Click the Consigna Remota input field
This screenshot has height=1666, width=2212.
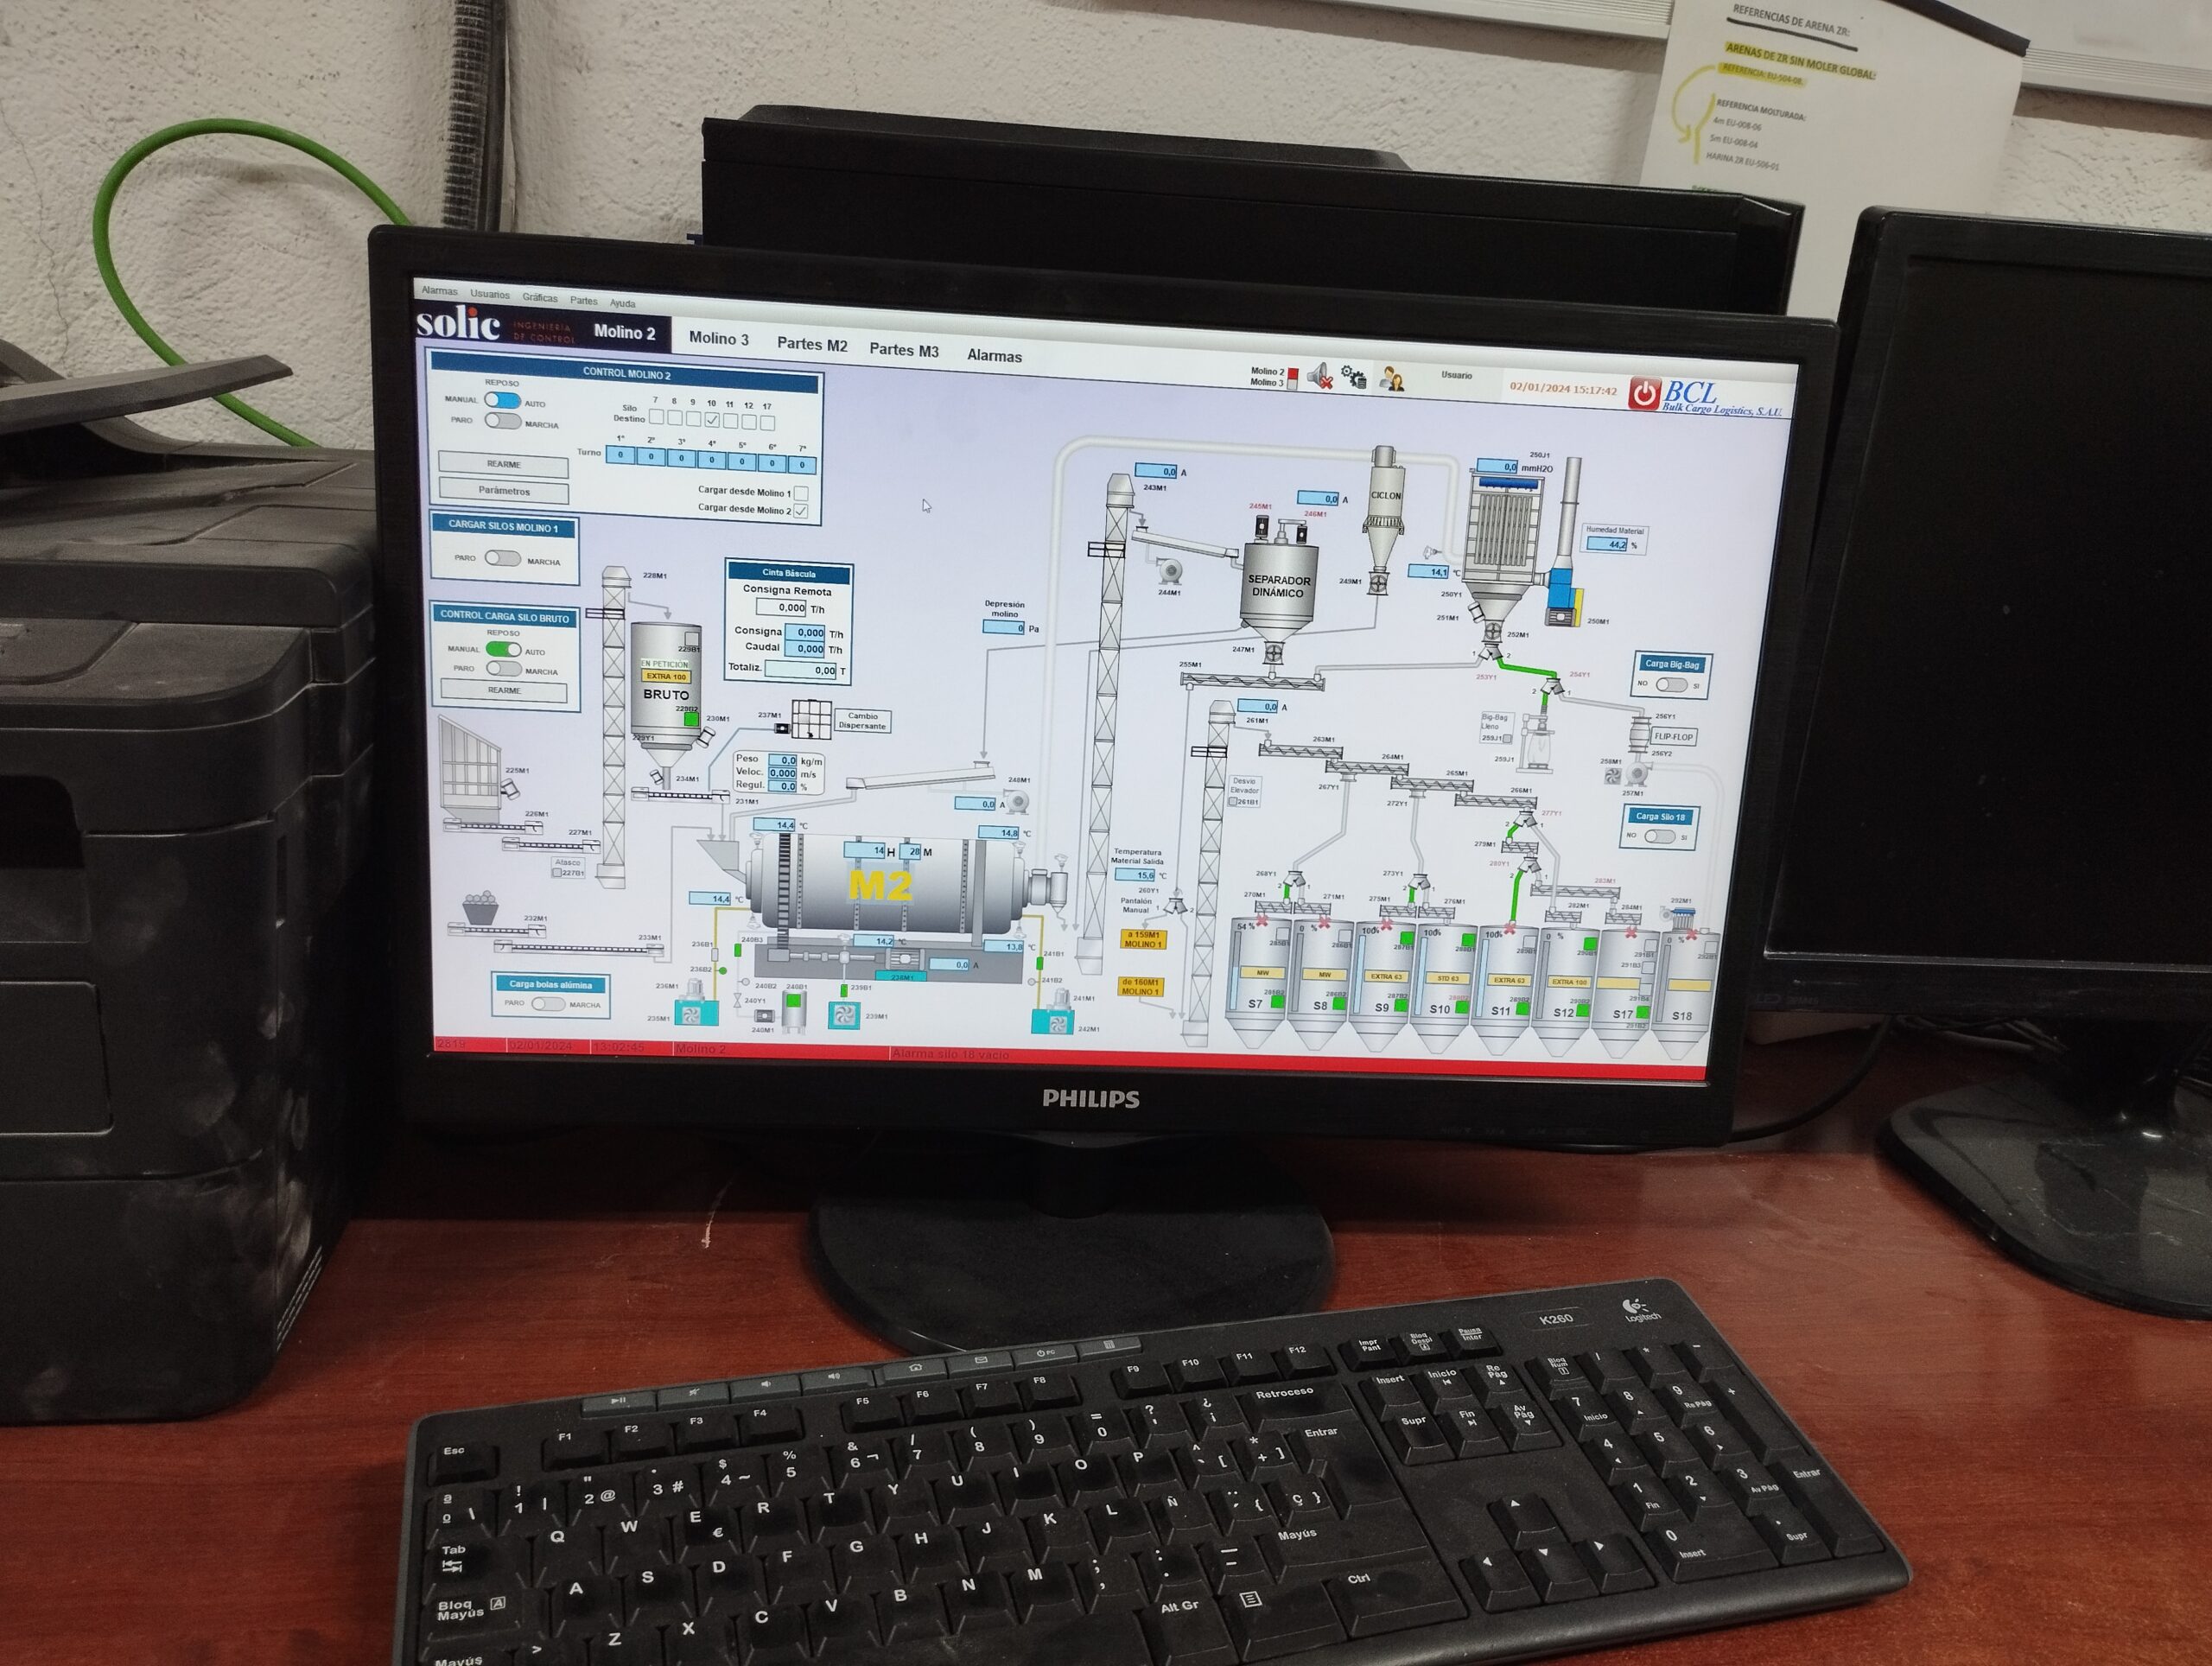pos(781,607)
